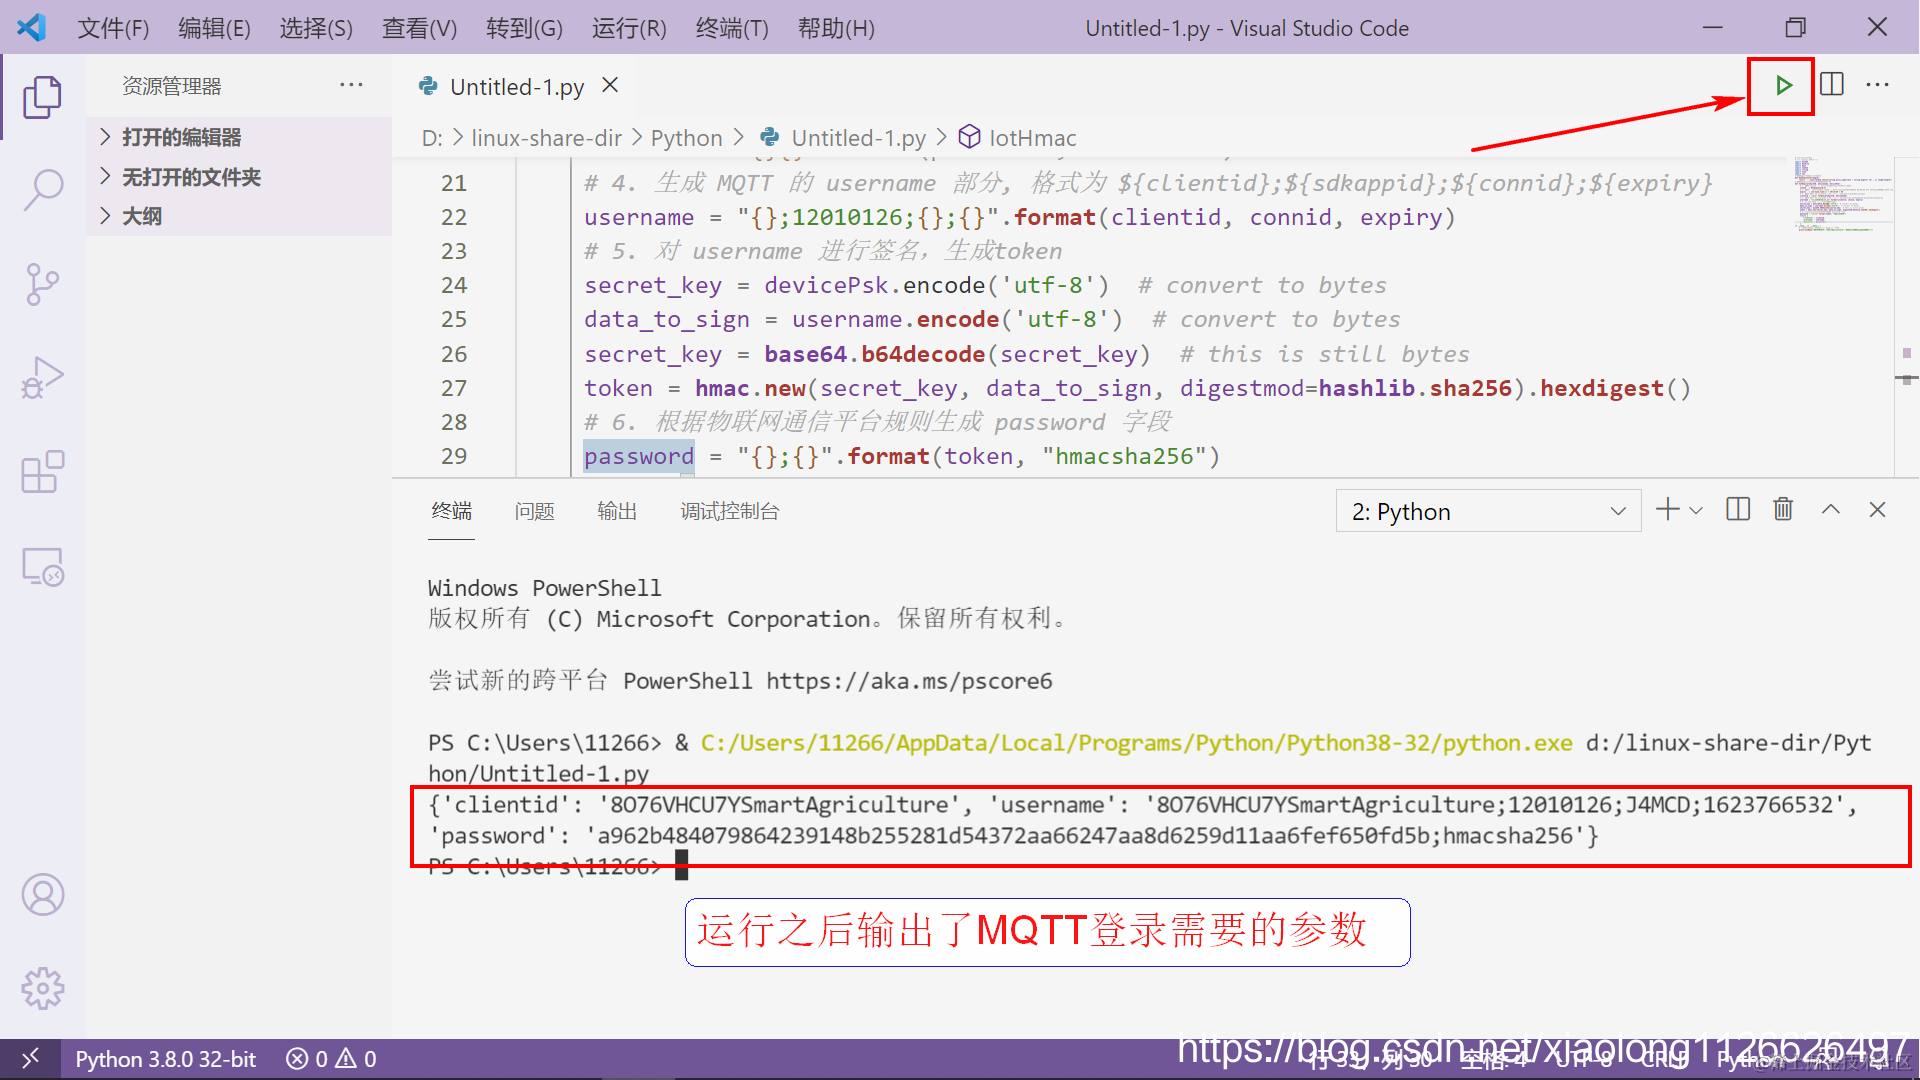This screenshot has width=1920, height=1080.
Task: Run Python file with play button
Action: (1783, 86)
